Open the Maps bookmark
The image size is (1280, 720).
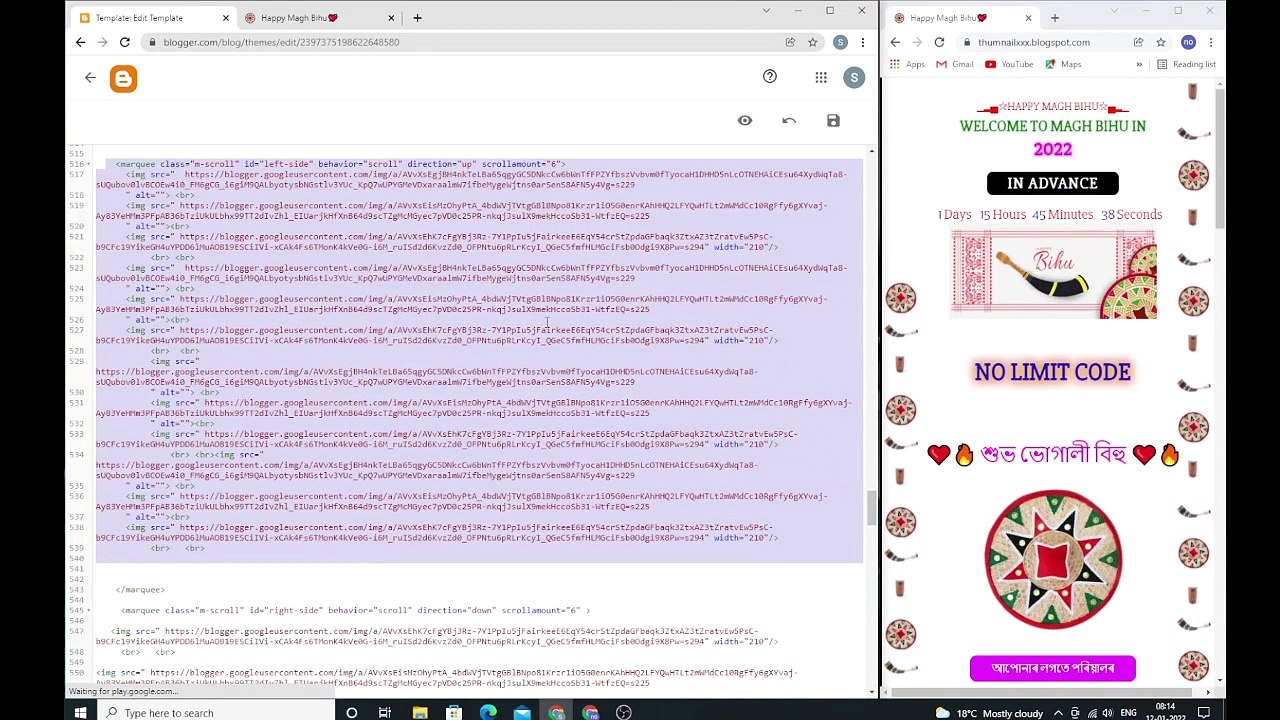1063,64
